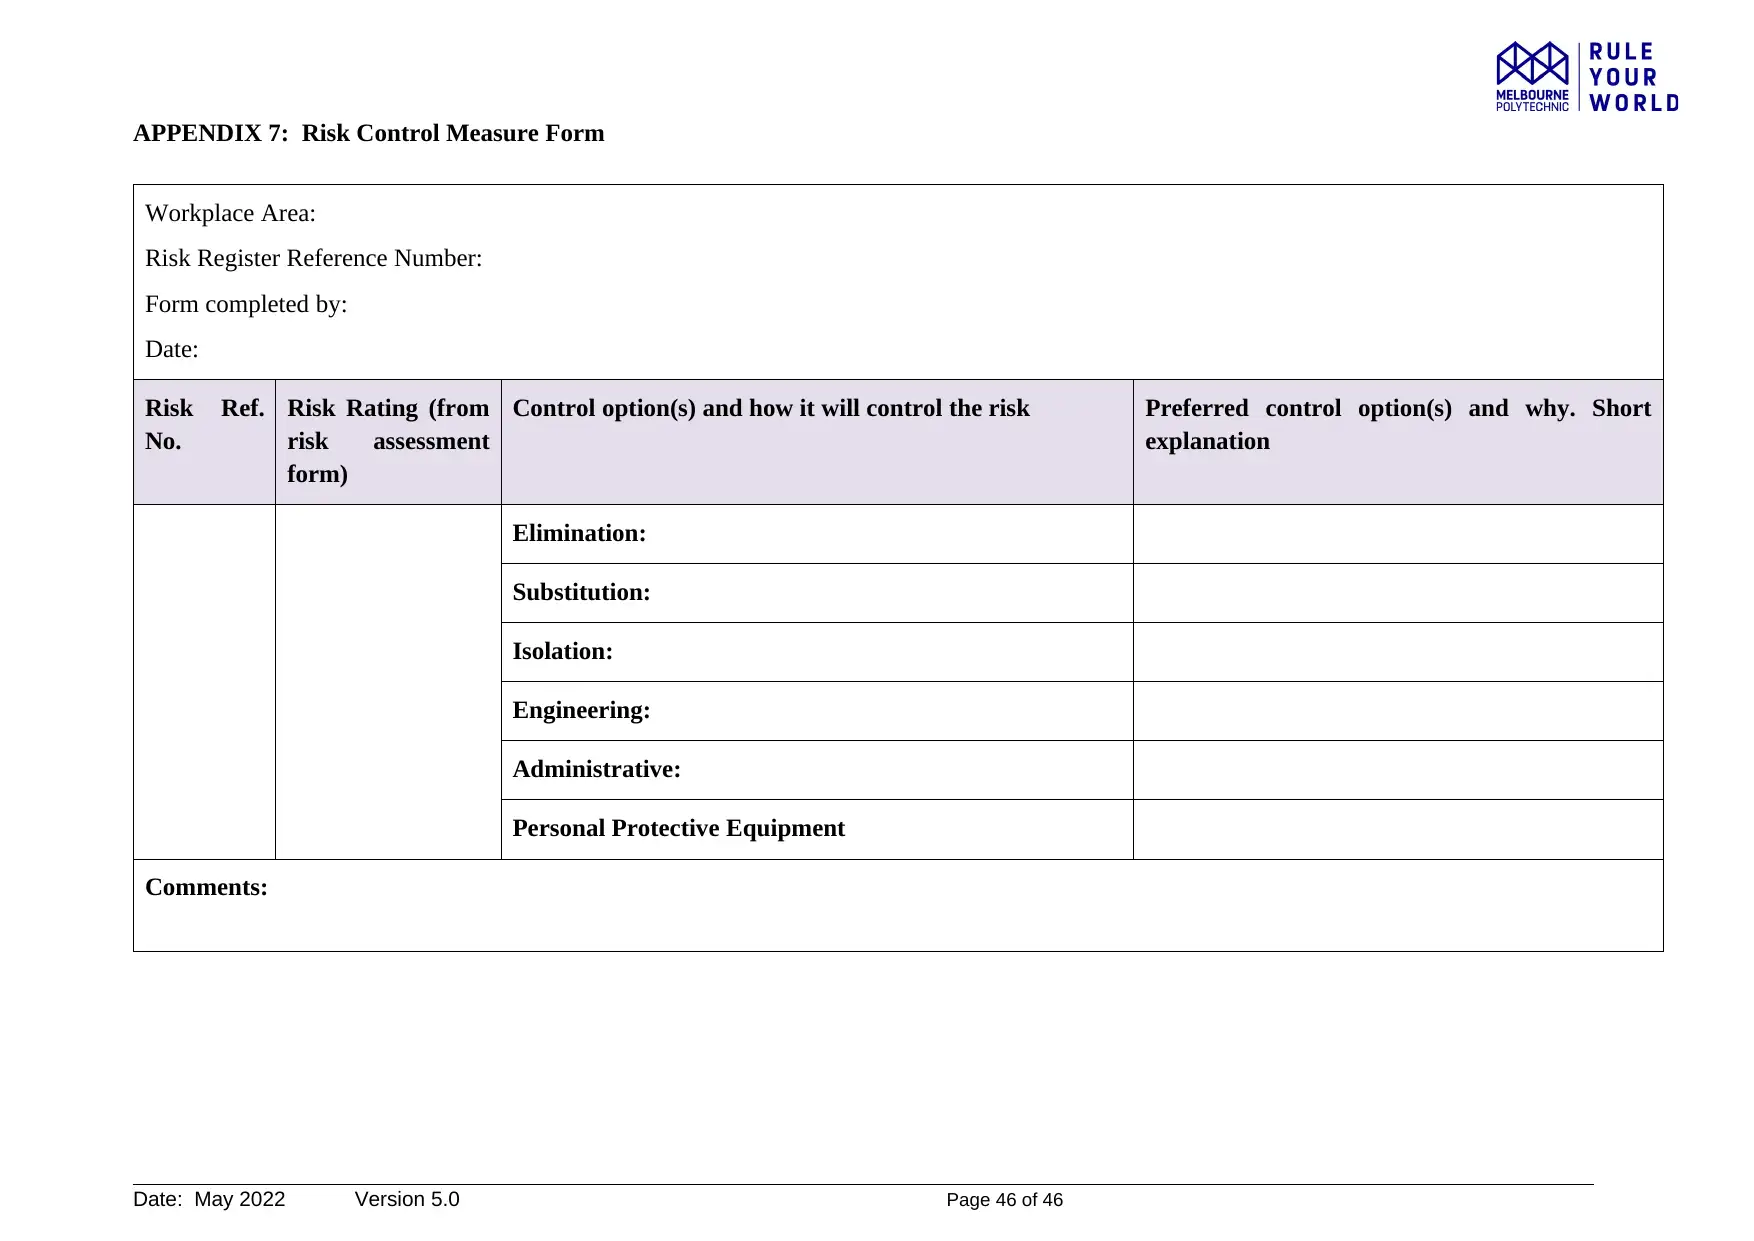The height and width of the screenshot is (1241, 1754).
Task: Click the 'Date:' line inside the form
Action: [x=172, y=349]
